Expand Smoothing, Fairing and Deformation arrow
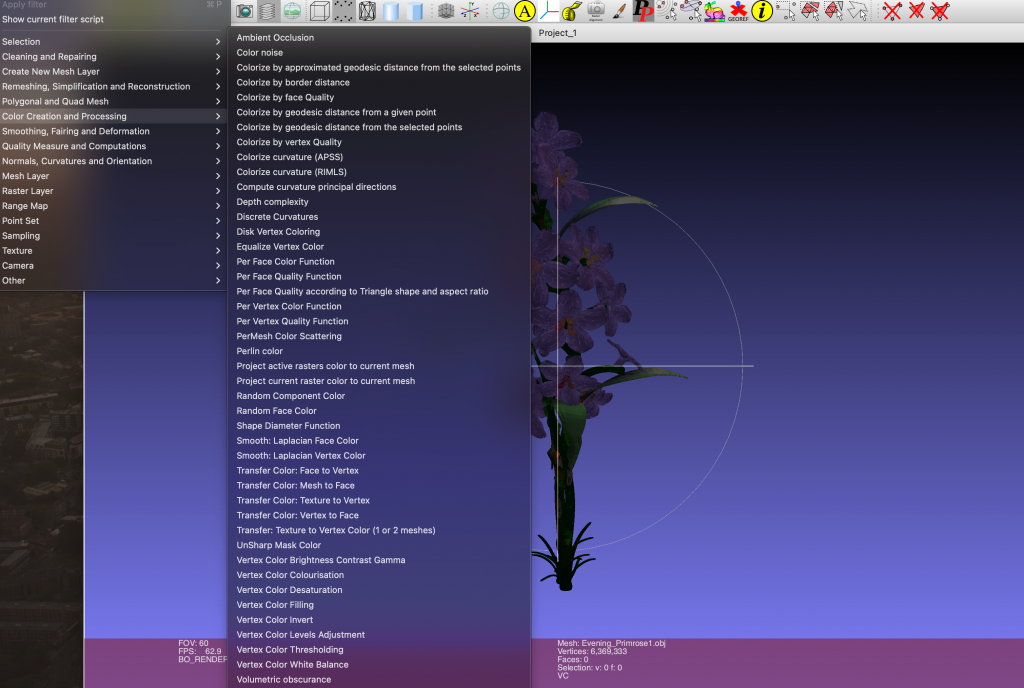 click(218, 131)
